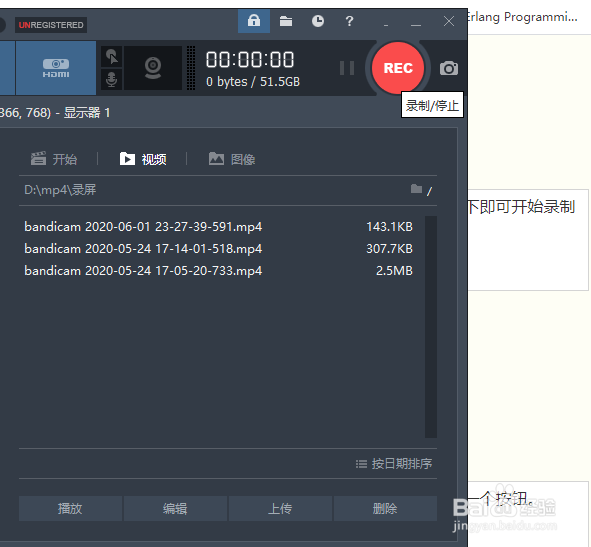
Task: Click the 0 bytes / 51.5GB storage text
Action: coord(253,81)
